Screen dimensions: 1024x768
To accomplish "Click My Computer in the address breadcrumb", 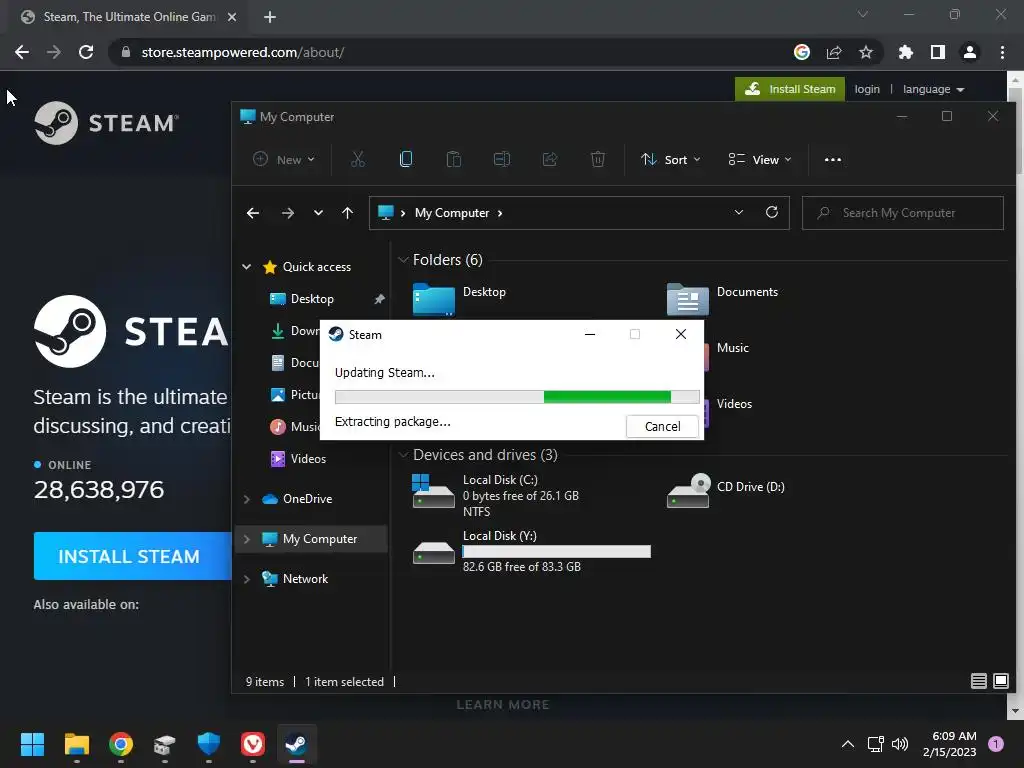I will click(x=451, y=213).
